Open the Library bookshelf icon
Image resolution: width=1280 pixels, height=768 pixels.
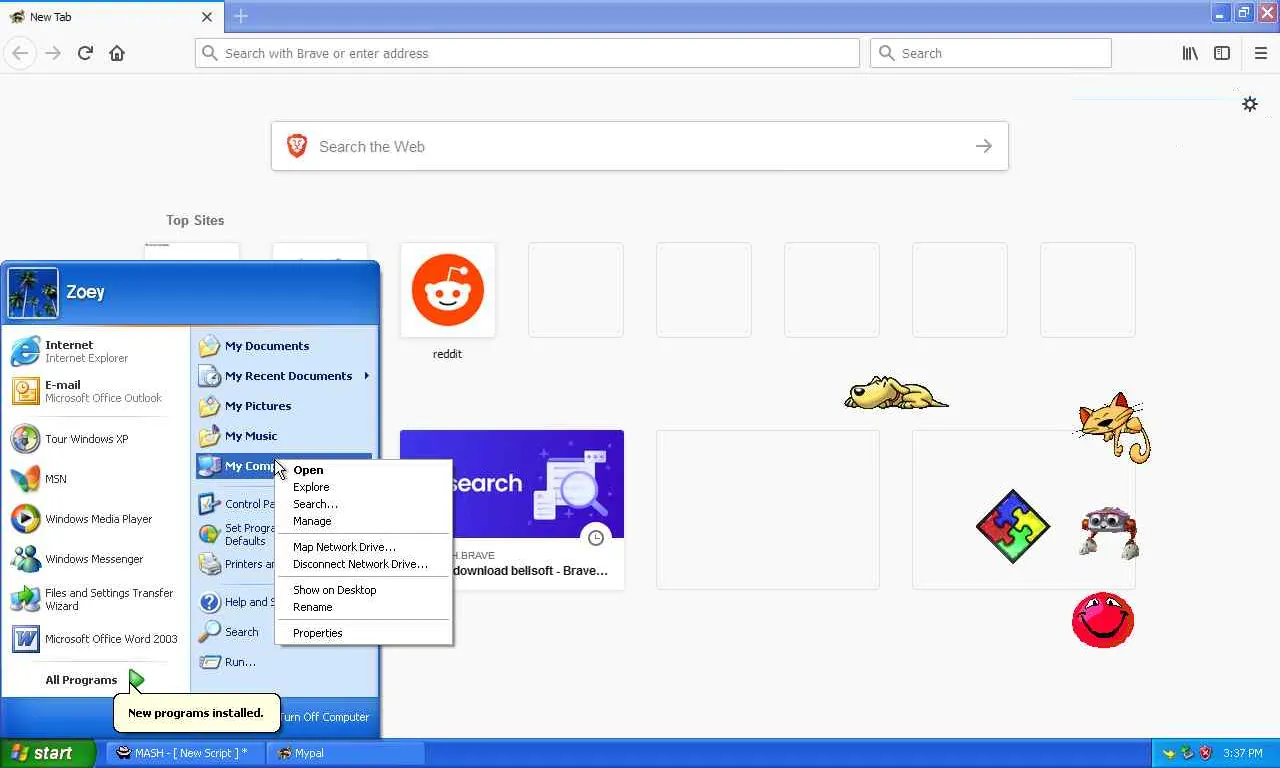(1190, 53)
